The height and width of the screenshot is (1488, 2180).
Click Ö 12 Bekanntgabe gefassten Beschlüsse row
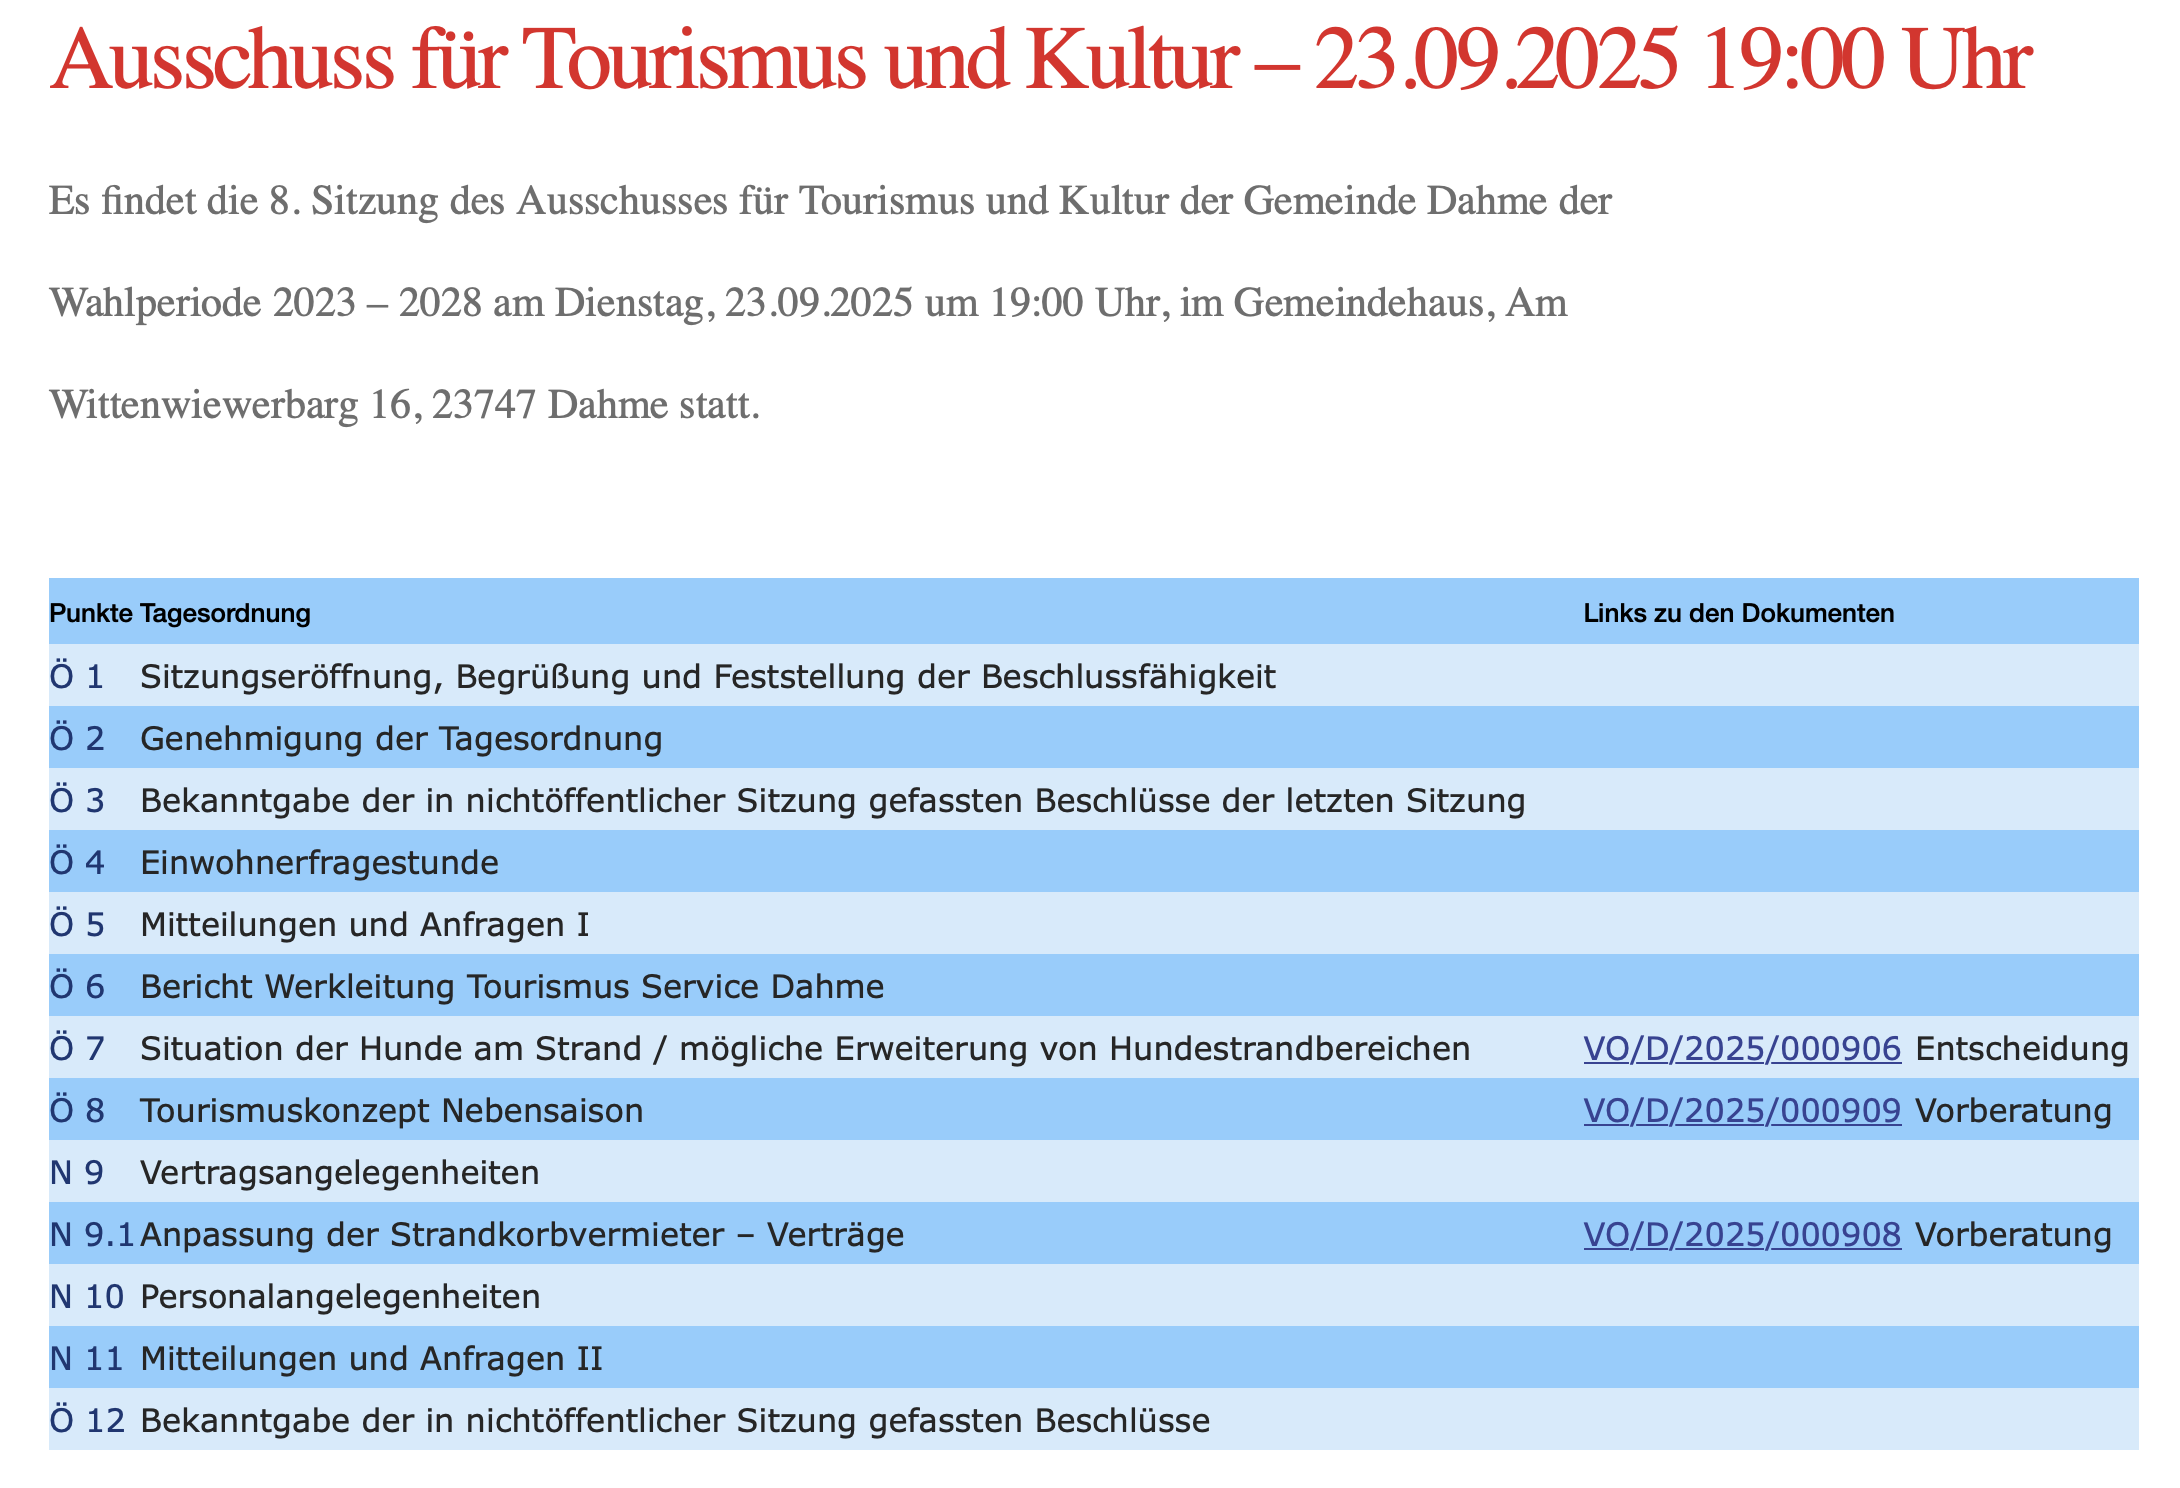[x=674, y=1420]
